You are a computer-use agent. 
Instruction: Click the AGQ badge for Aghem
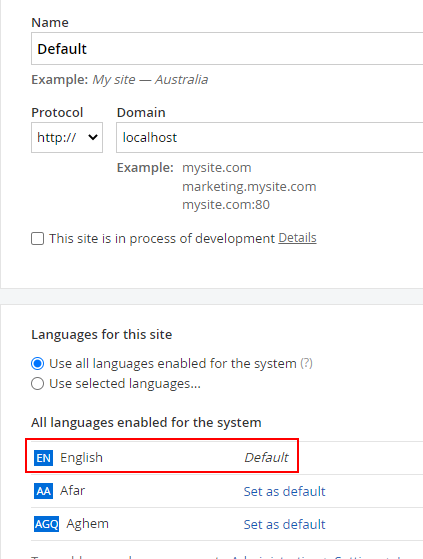[x=47, y=524]
